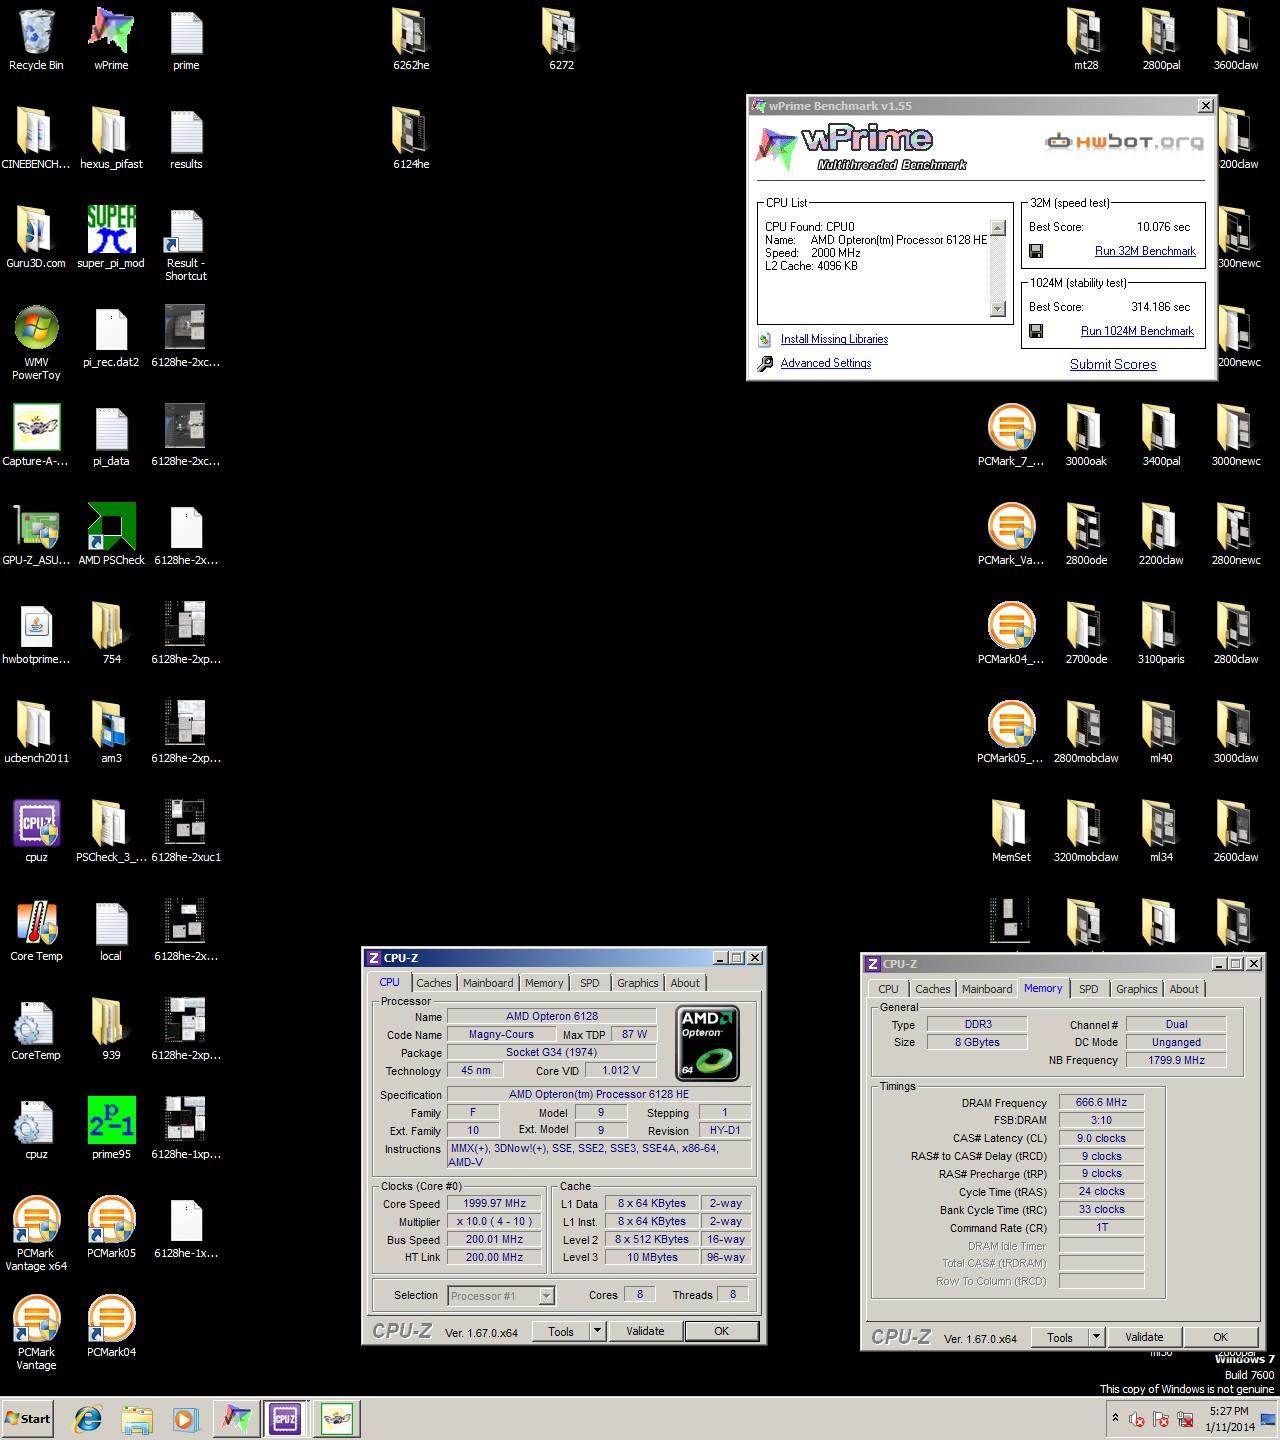Image resolution: width=1280 pixels, height=1440 pixels.
Task: Launch Core Temp thermometer icon
Action: [x=36, y=929]
